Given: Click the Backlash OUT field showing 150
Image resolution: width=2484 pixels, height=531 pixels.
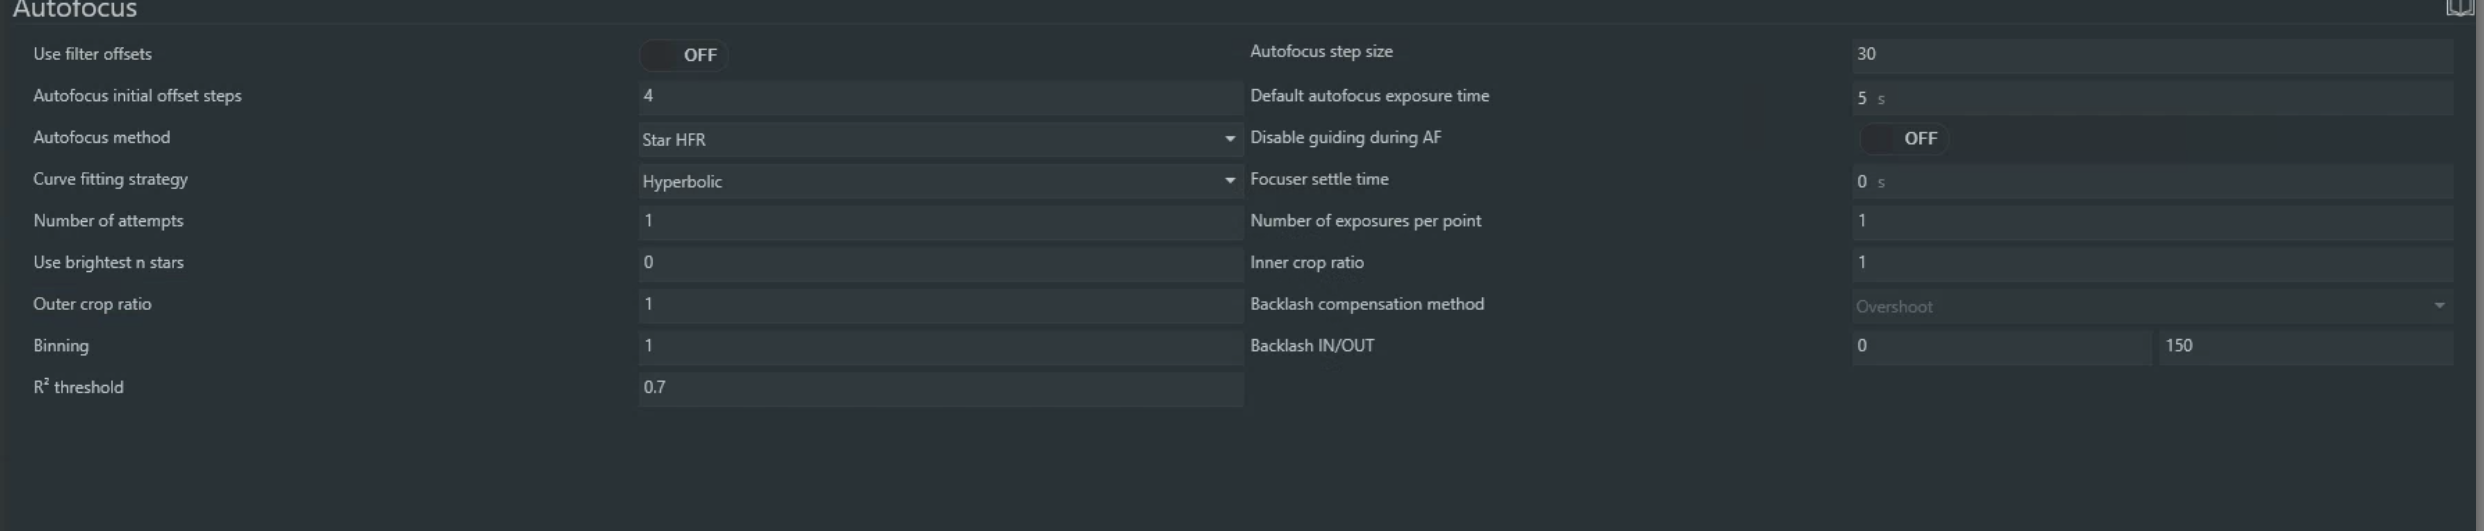Looking at the screenshot, I should click(x=2304, y=346).
